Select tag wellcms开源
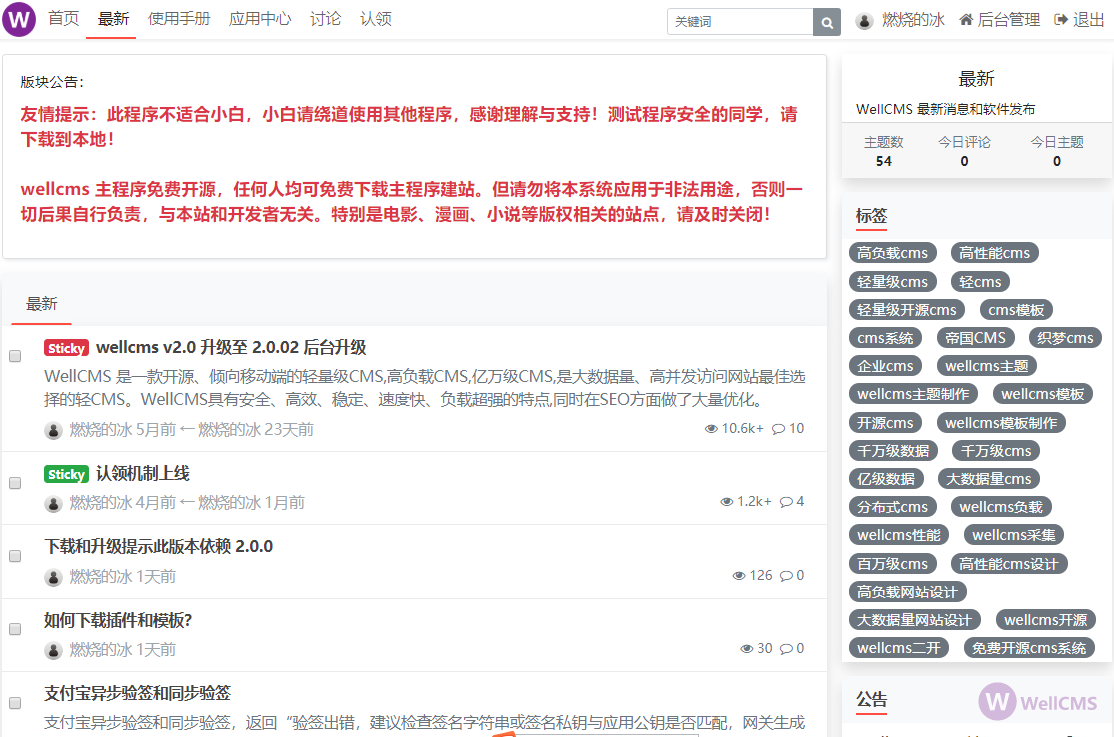This screenshot has height=737, width=1114. pos(1046,620)
